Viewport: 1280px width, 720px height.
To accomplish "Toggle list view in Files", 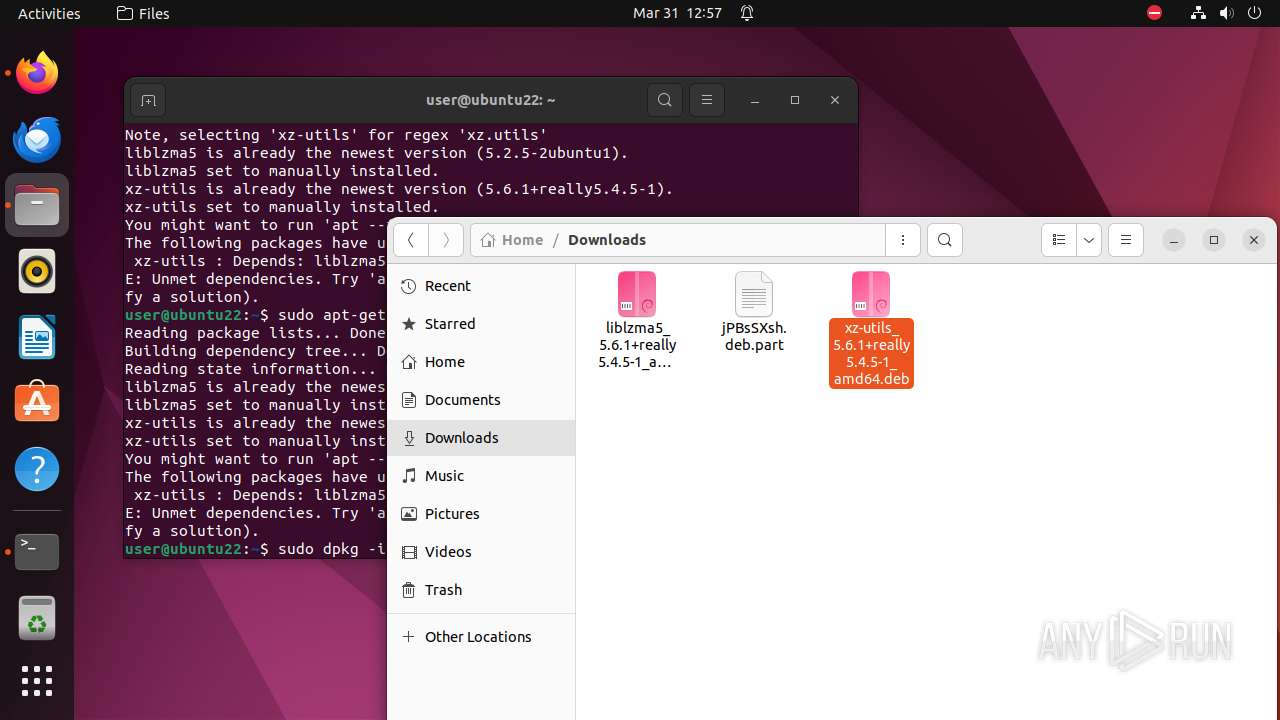I will 1059,240.
